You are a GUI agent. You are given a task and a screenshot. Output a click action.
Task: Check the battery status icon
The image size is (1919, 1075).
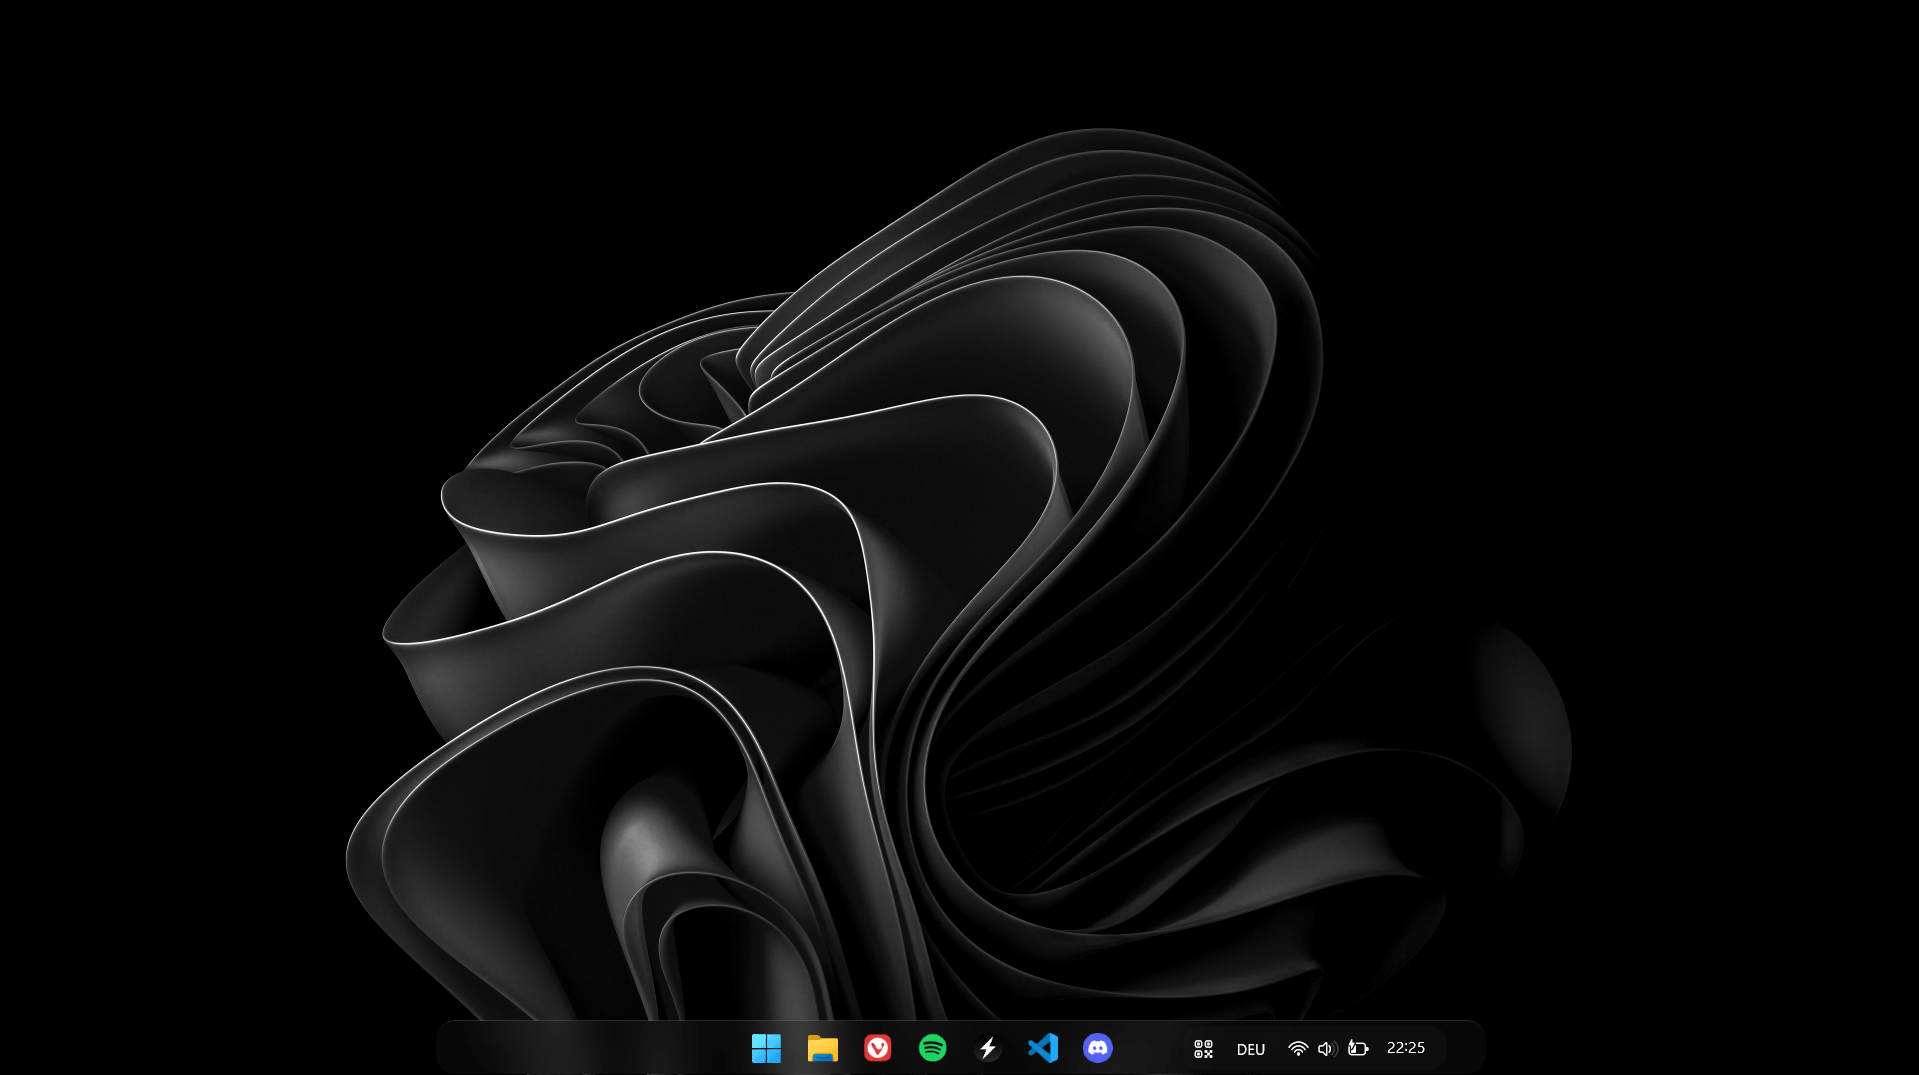(1357, 1048)
